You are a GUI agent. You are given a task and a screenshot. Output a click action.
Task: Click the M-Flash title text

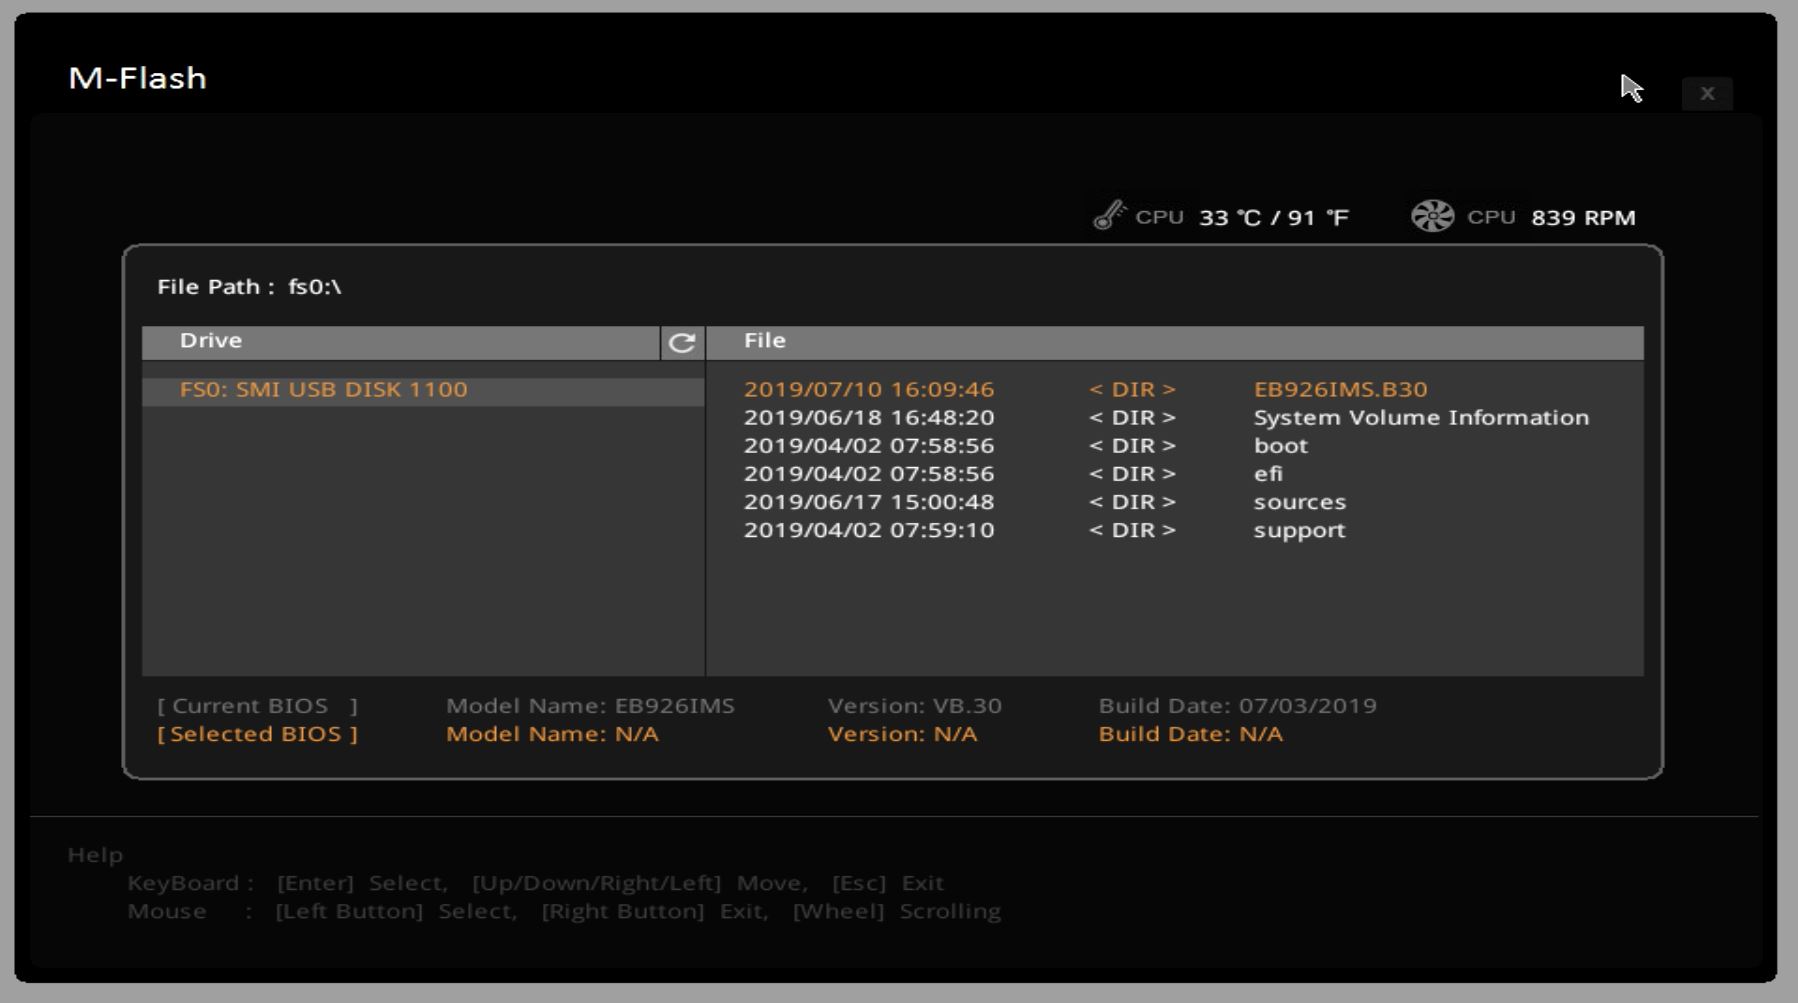(x=137, y=78)
